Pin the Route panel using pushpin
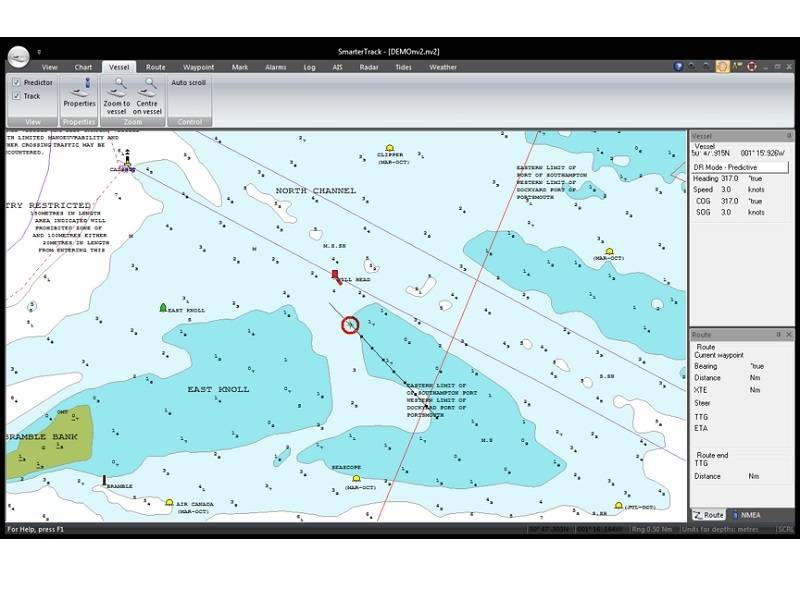Image resolution: width=800 pixels, height=600 pixels. [x=778, y=335]
